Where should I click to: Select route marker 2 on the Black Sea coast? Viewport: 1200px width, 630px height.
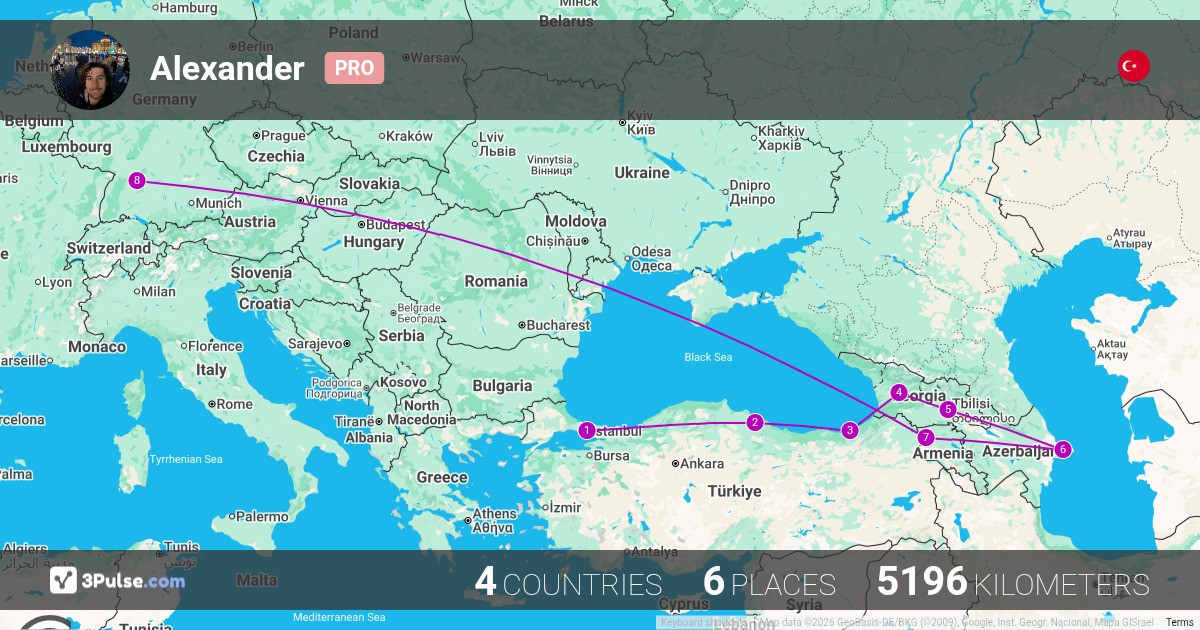coord(755,423)
